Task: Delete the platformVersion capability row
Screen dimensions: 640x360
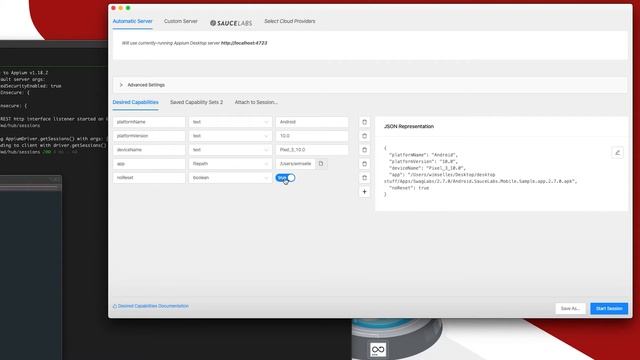Action: click(x=364, y=136)
